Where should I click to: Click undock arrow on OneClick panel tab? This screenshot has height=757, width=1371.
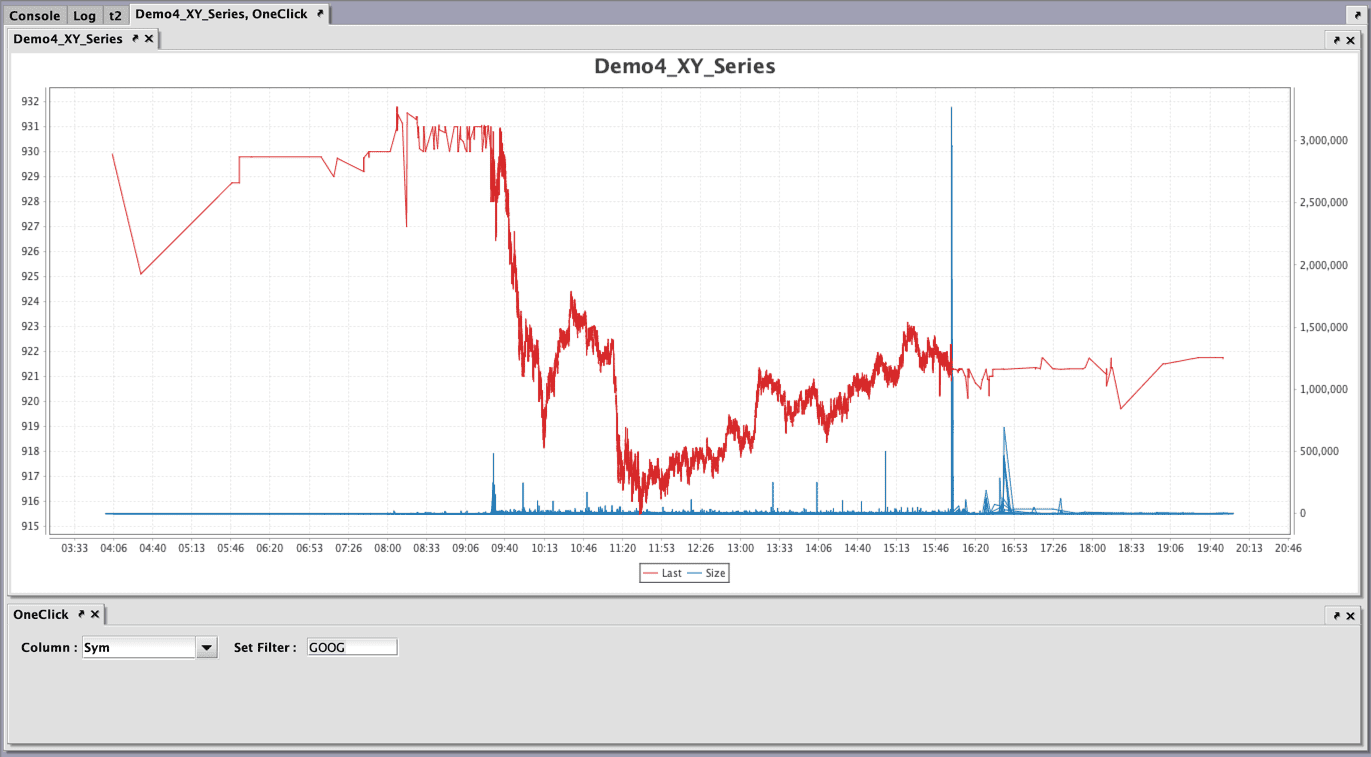pyautogui.click(x=81, y=615)
